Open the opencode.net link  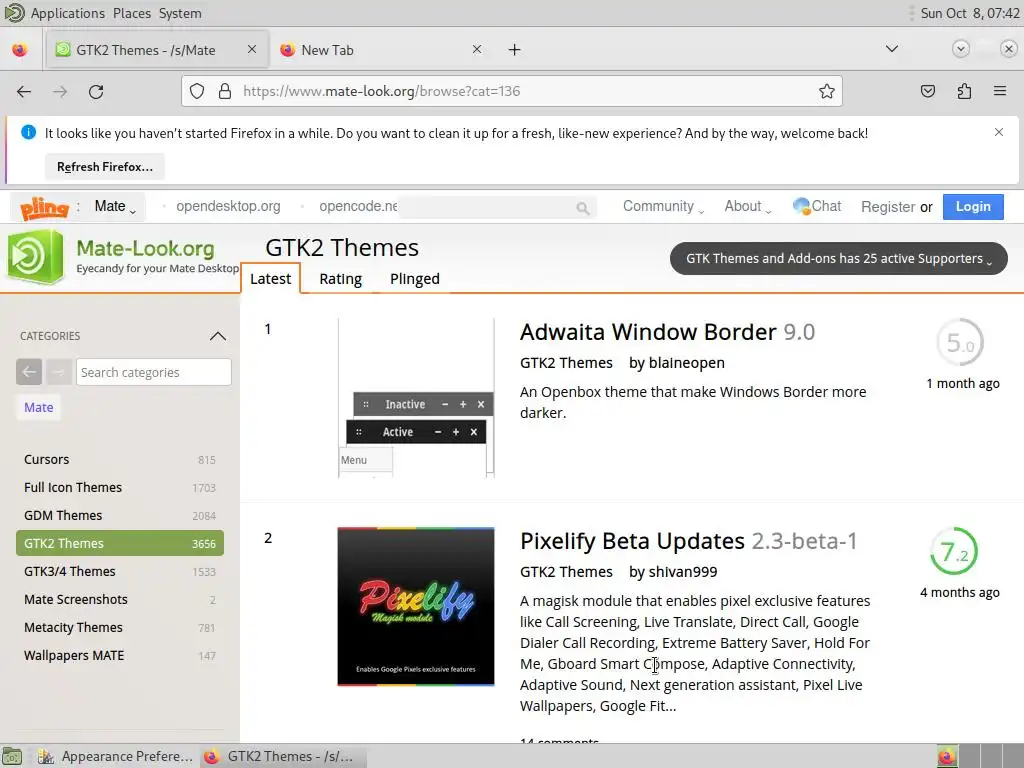tap(358, 206)
